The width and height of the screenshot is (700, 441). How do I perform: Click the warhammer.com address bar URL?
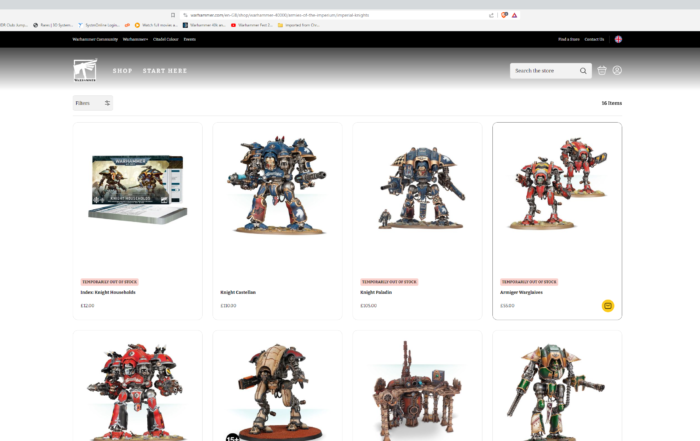(x=279, y=15)
